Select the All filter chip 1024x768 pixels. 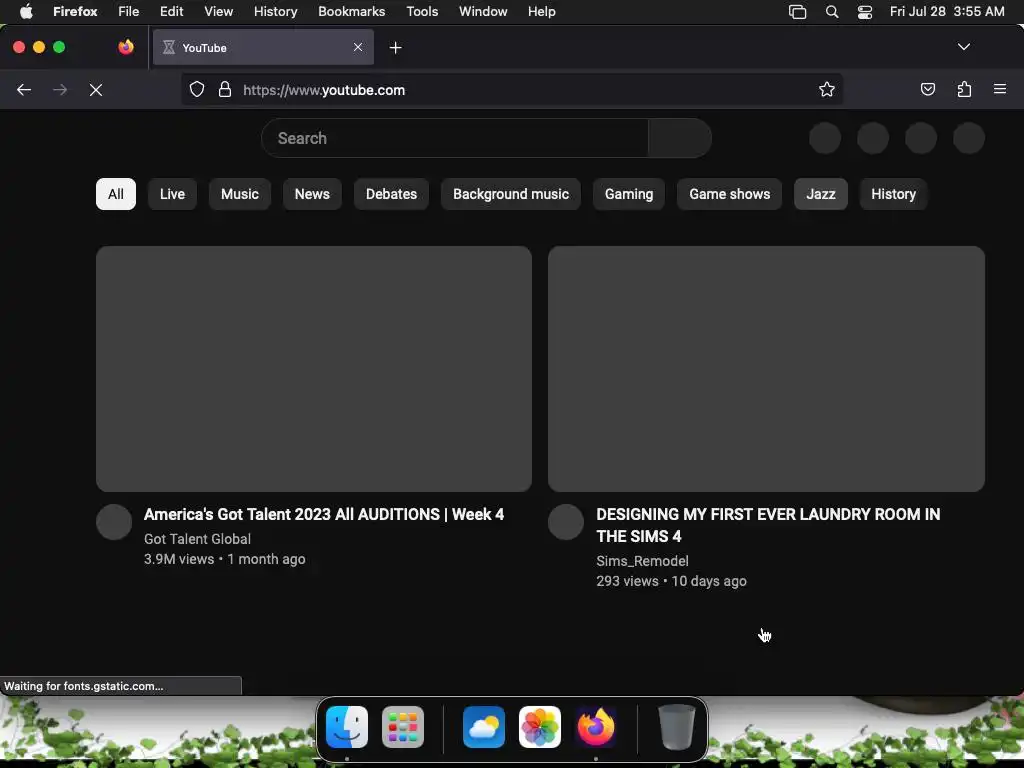coord(116,194)
